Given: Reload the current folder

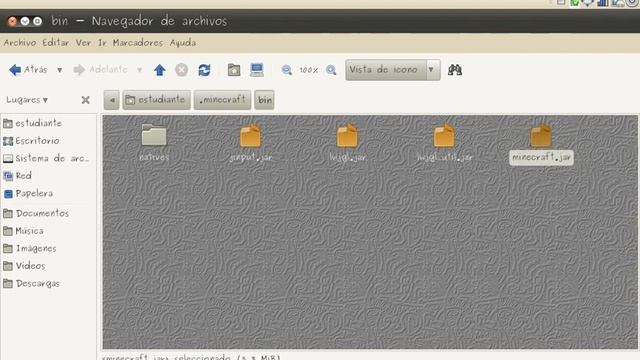Looking at the screenshot, I should point(204,70).
